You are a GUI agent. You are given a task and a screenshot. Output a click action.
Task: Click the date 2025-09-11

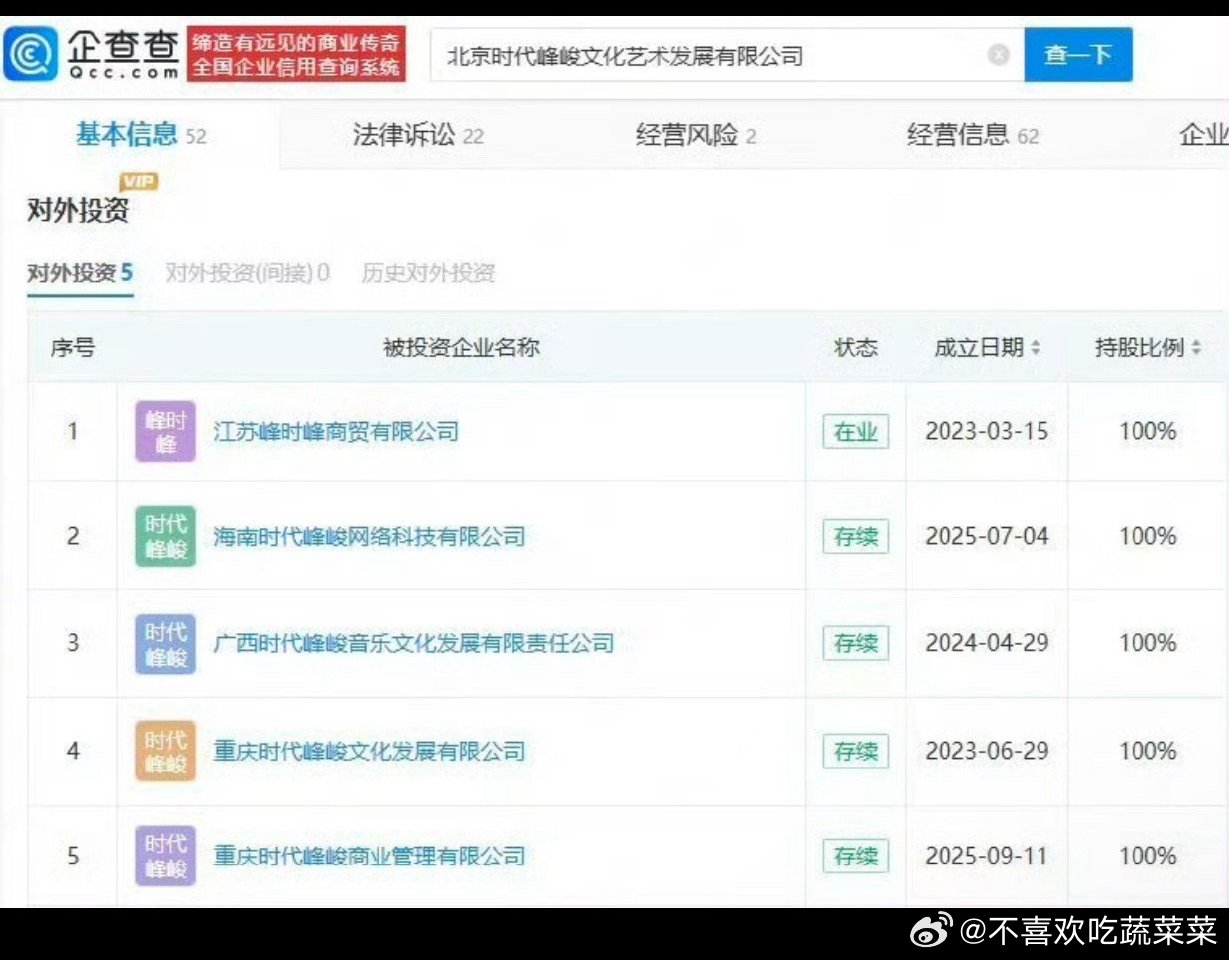click(986, 856)
